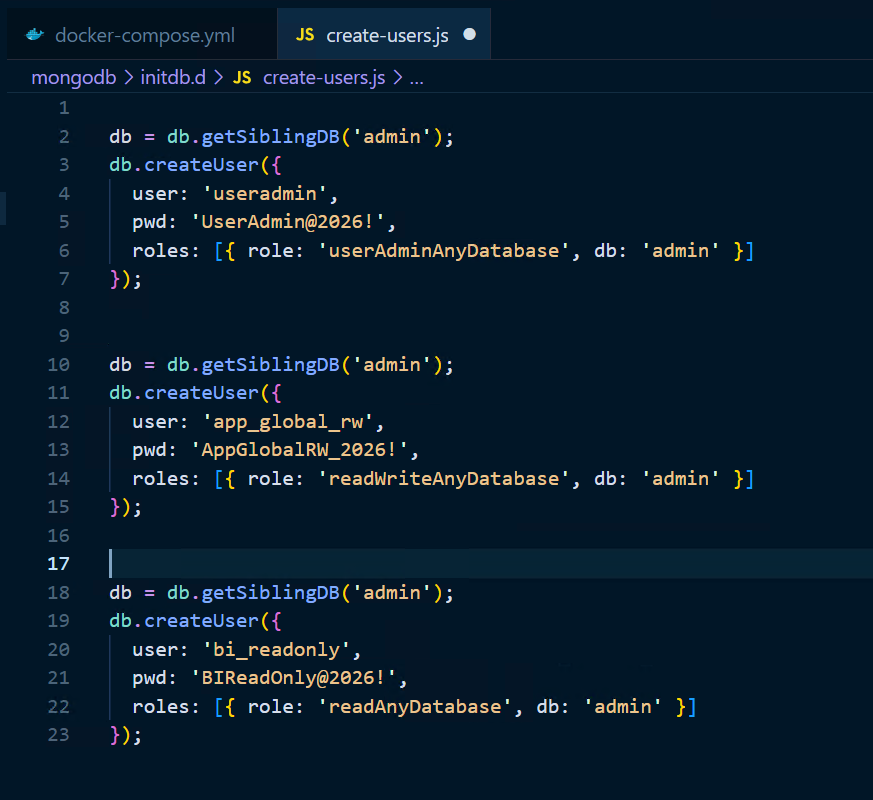Open the create-users.js breadcrumb file list
The image size is (873, 800).
[323, 78]
